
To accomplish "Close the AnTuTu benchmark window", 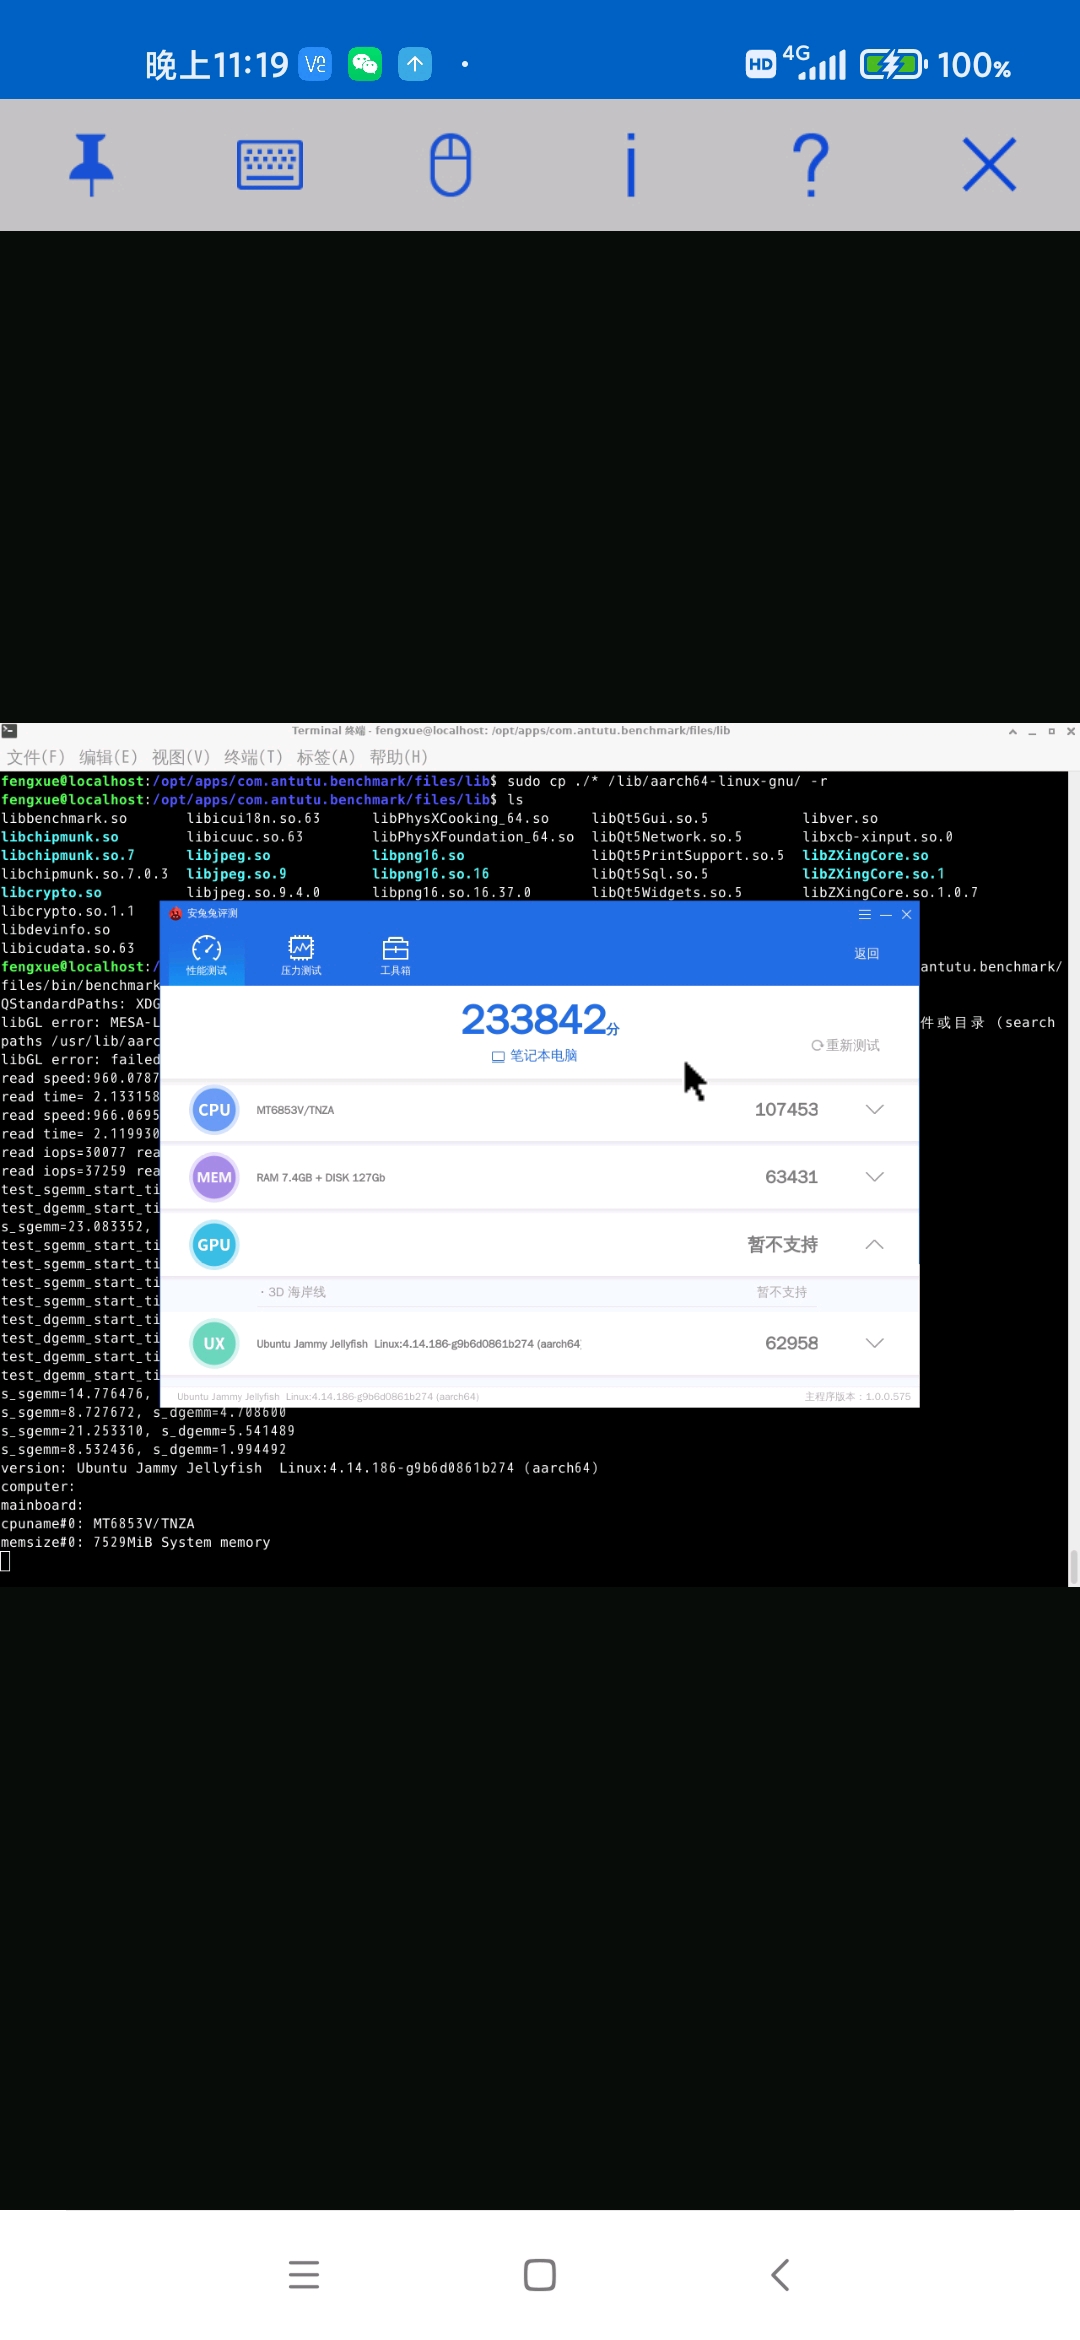I will pyautogui.click(x=907, y=914).
